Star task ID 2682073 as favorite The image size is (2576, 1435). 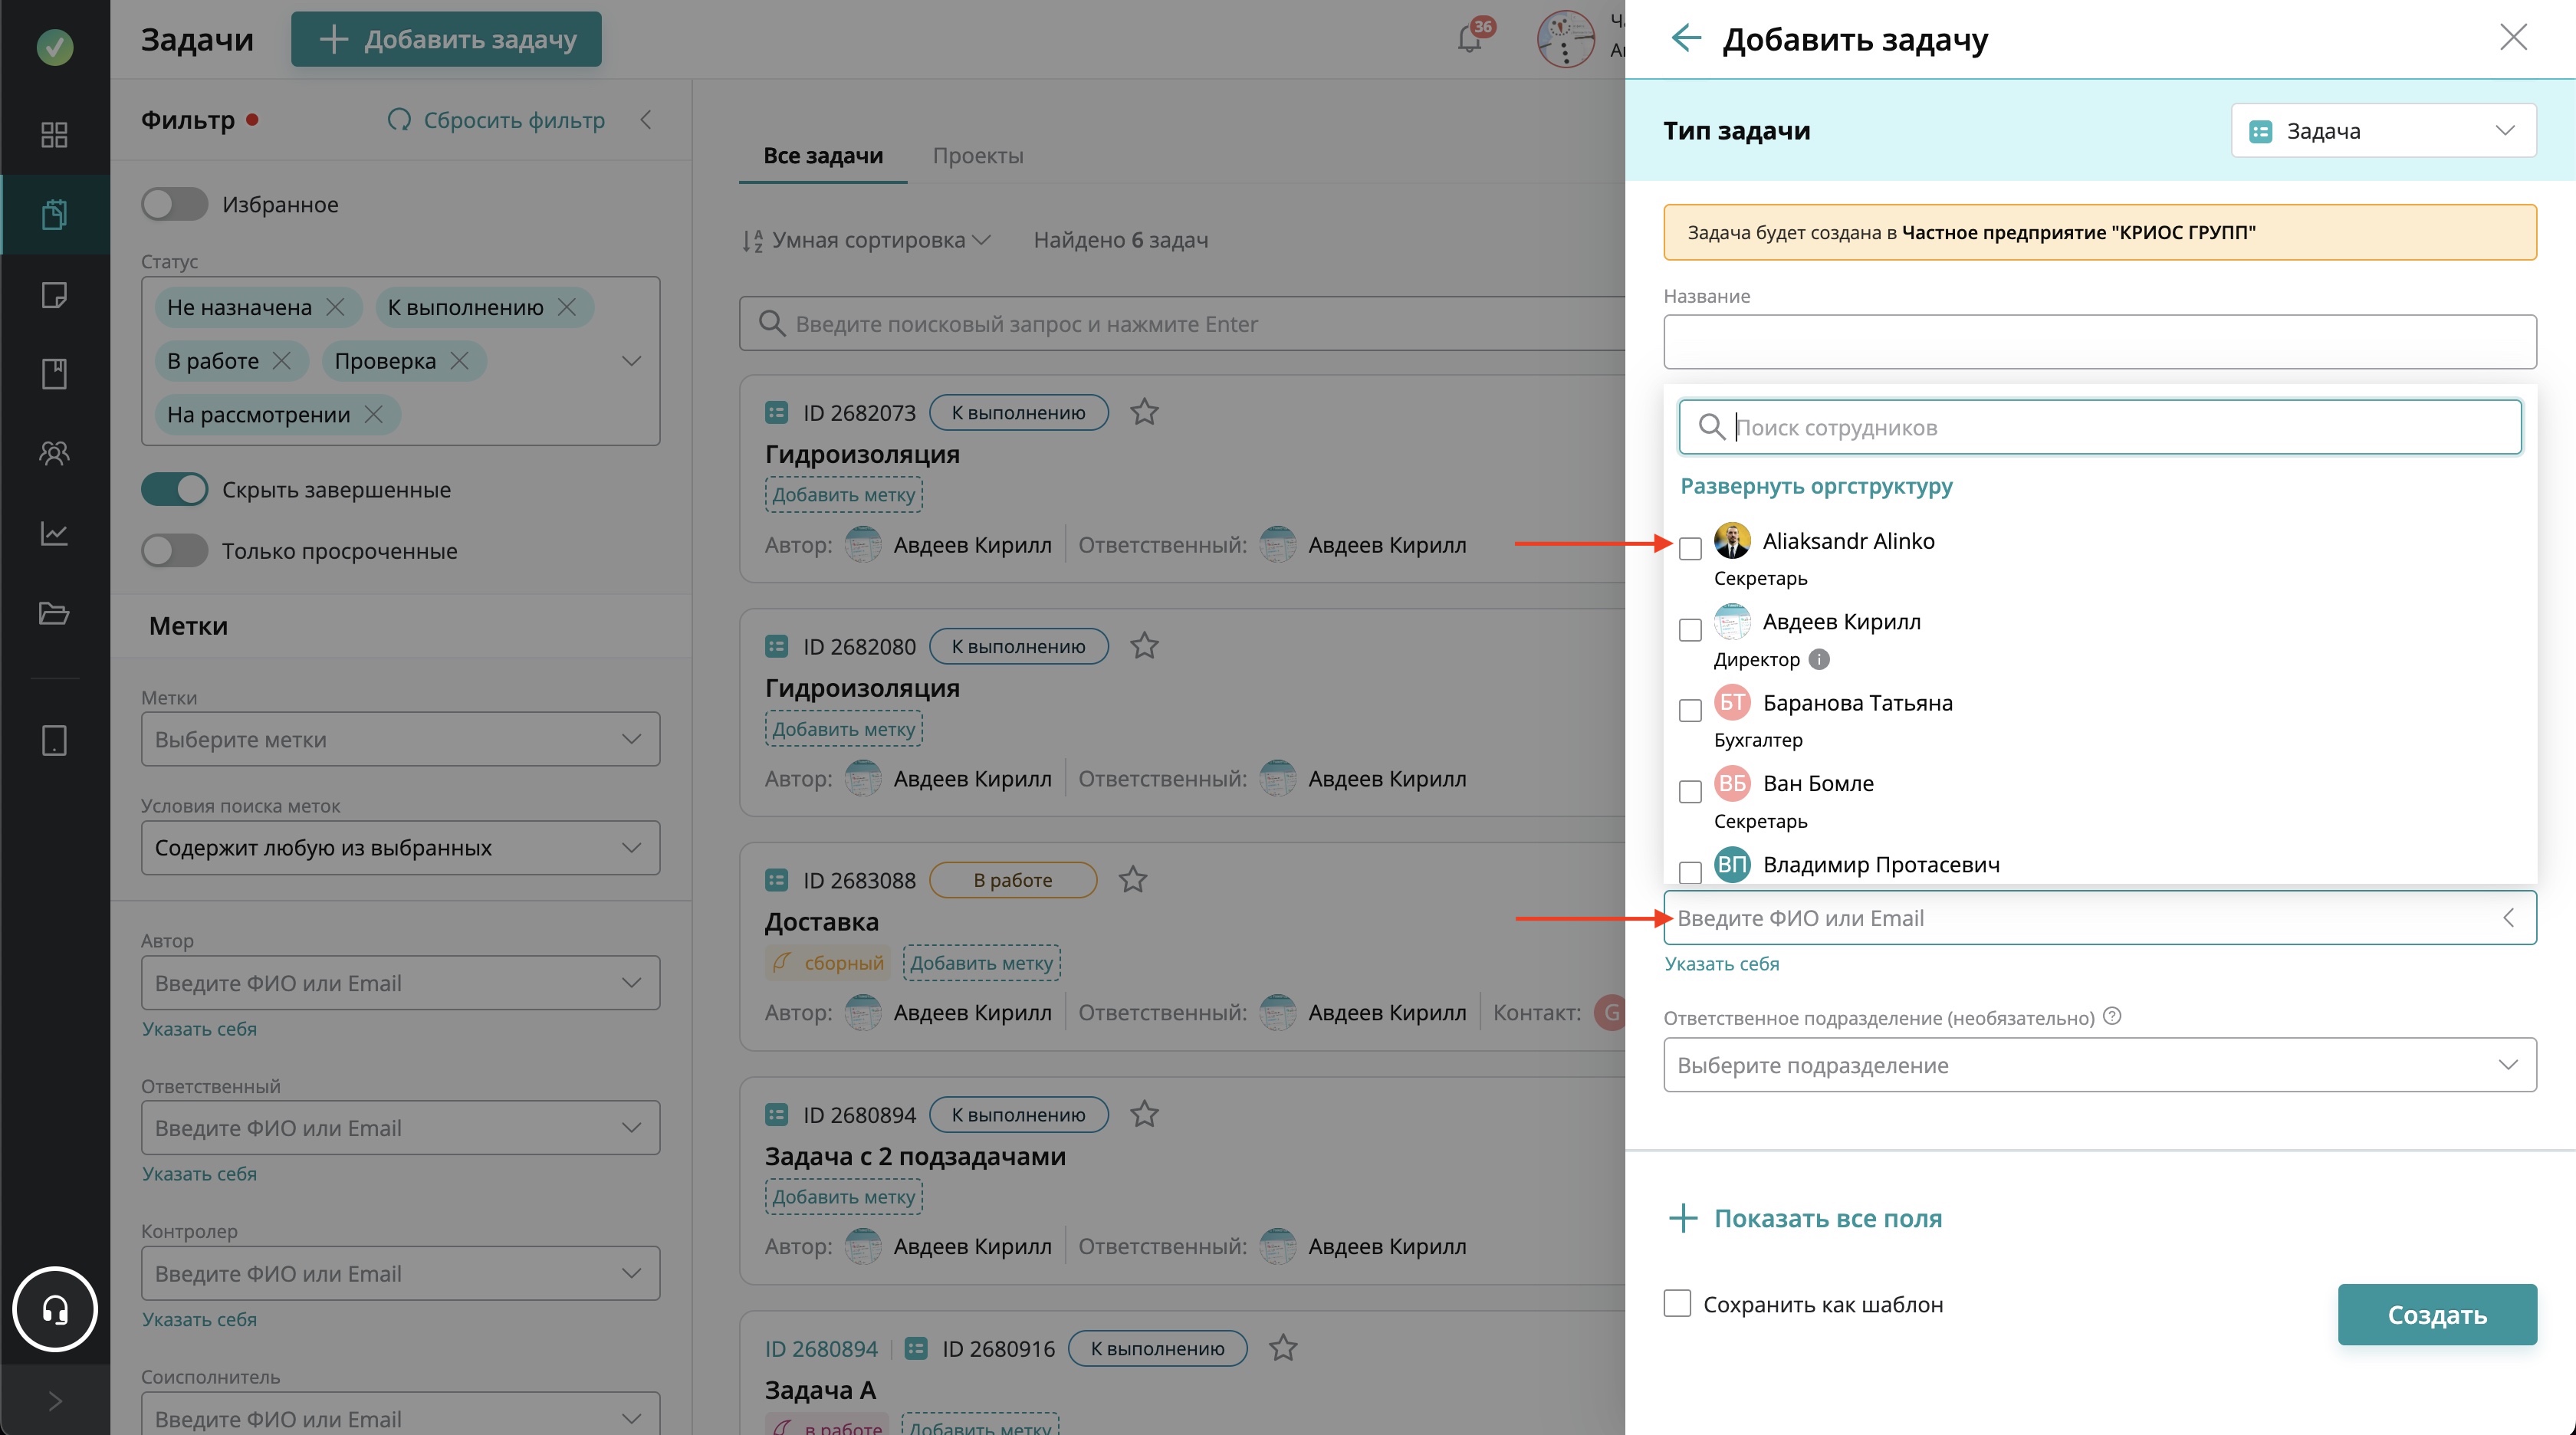(x=1144, y=412)
